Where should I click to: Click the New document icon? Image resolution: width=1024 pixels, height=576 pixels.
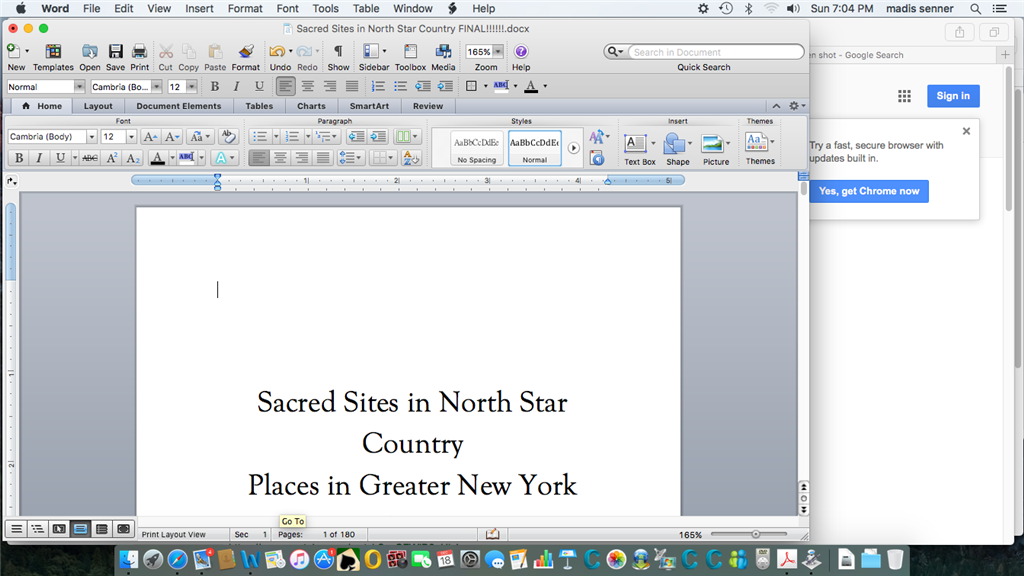tap(13, 52)
